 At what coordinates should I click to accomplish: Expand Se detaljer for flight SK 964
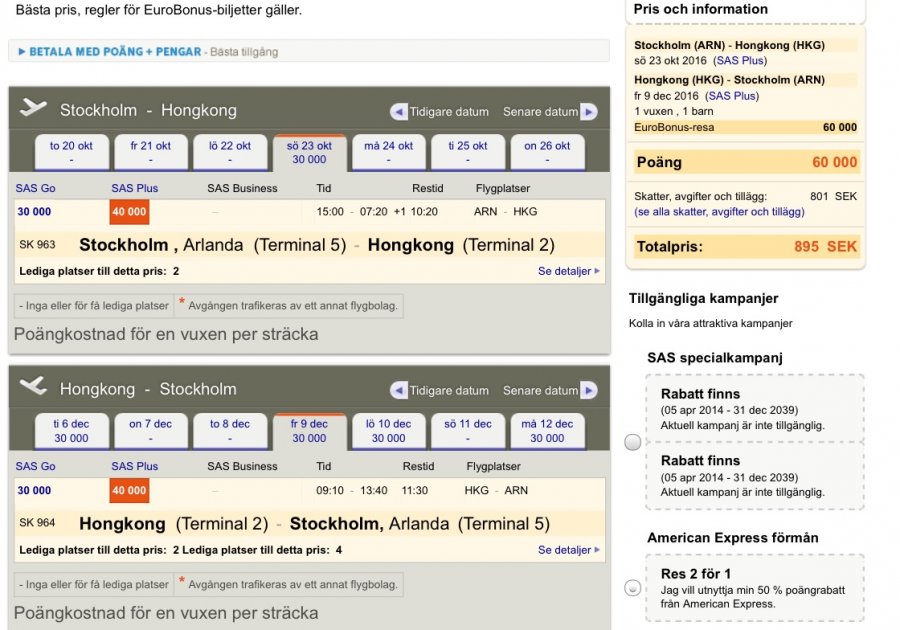click(x=568, y=550)
